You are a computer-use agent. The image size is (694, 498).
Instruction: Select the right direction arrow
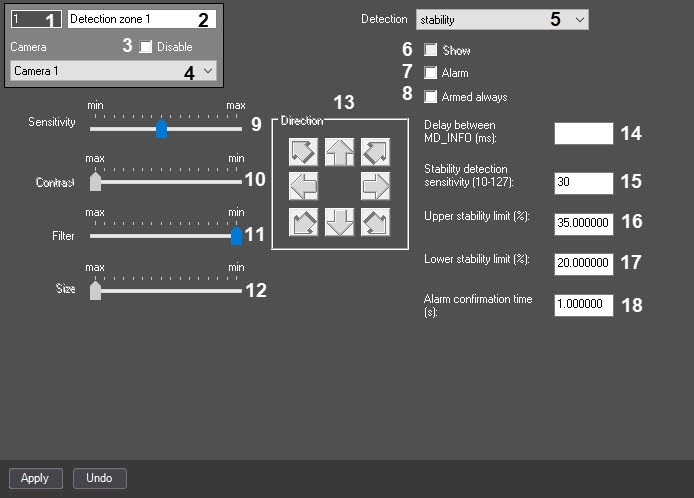[x=375, y=186]
